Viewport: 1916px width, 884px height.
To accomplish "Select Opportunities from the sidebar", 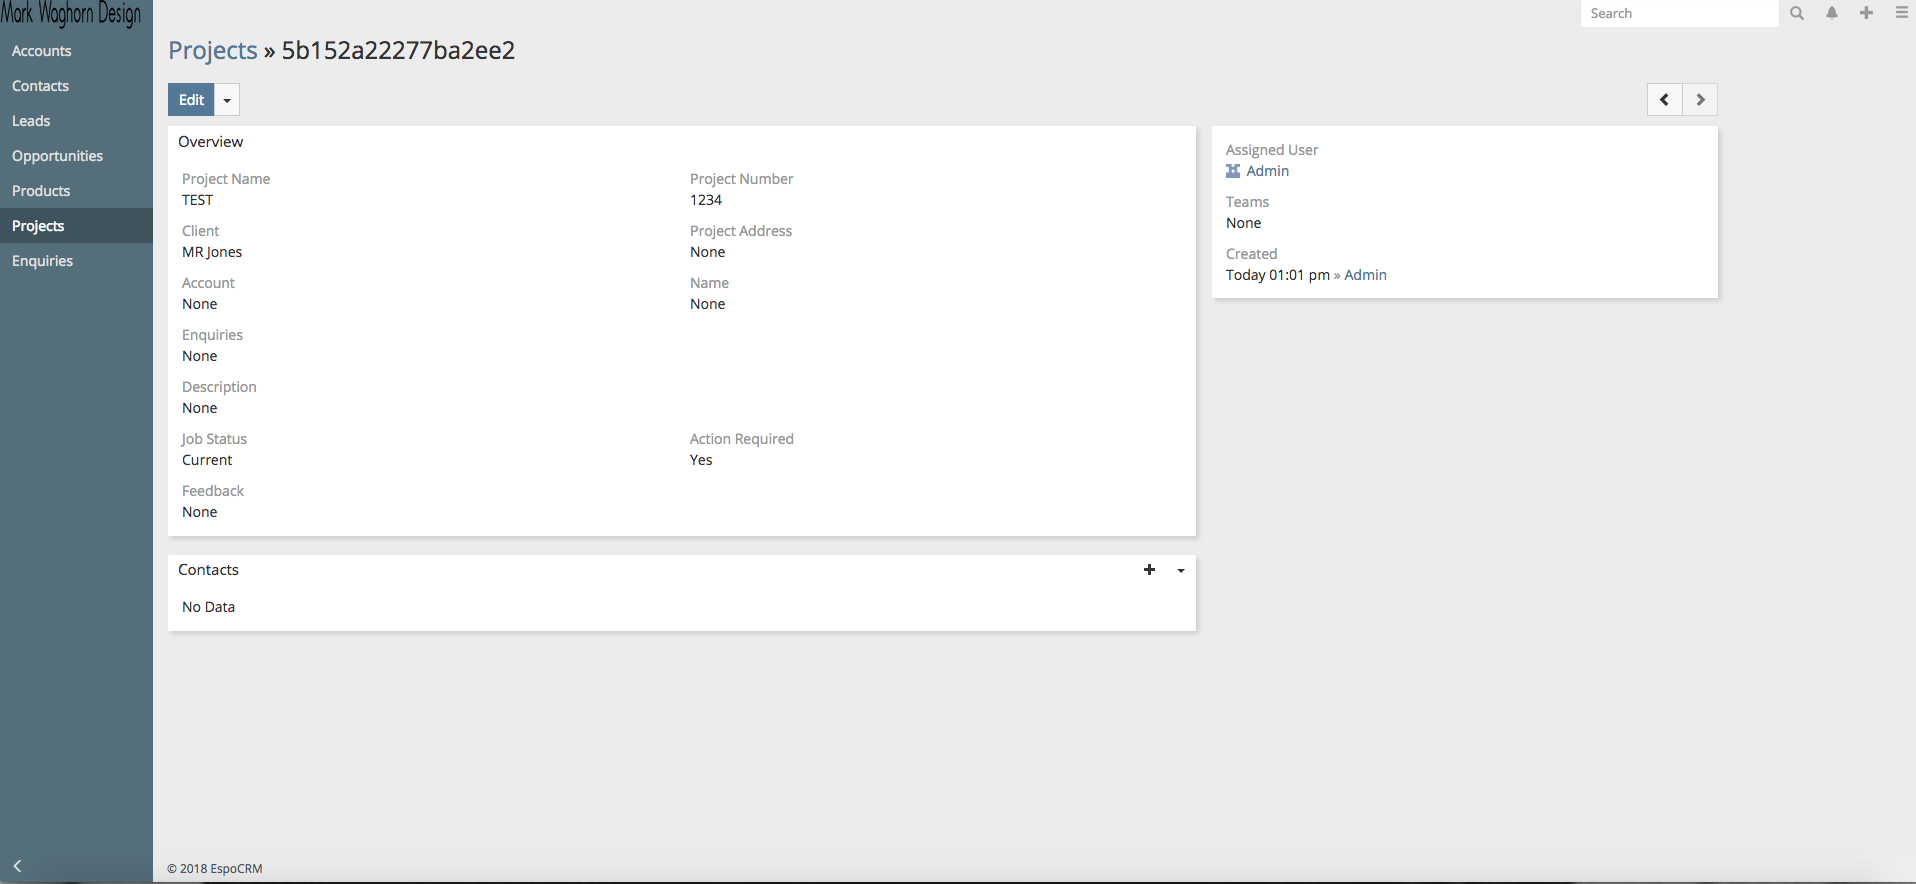I will tap(57, 156).
